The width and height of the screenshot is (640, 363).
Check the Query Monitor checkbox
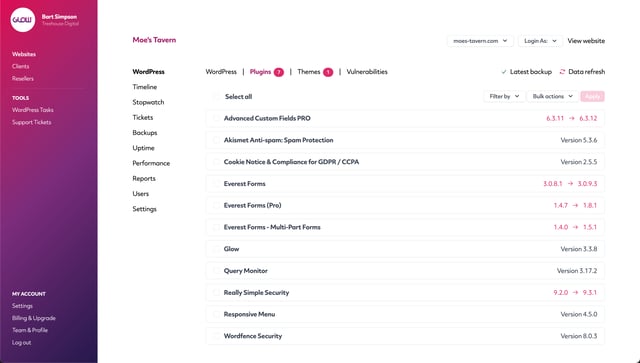coord(216,271)
